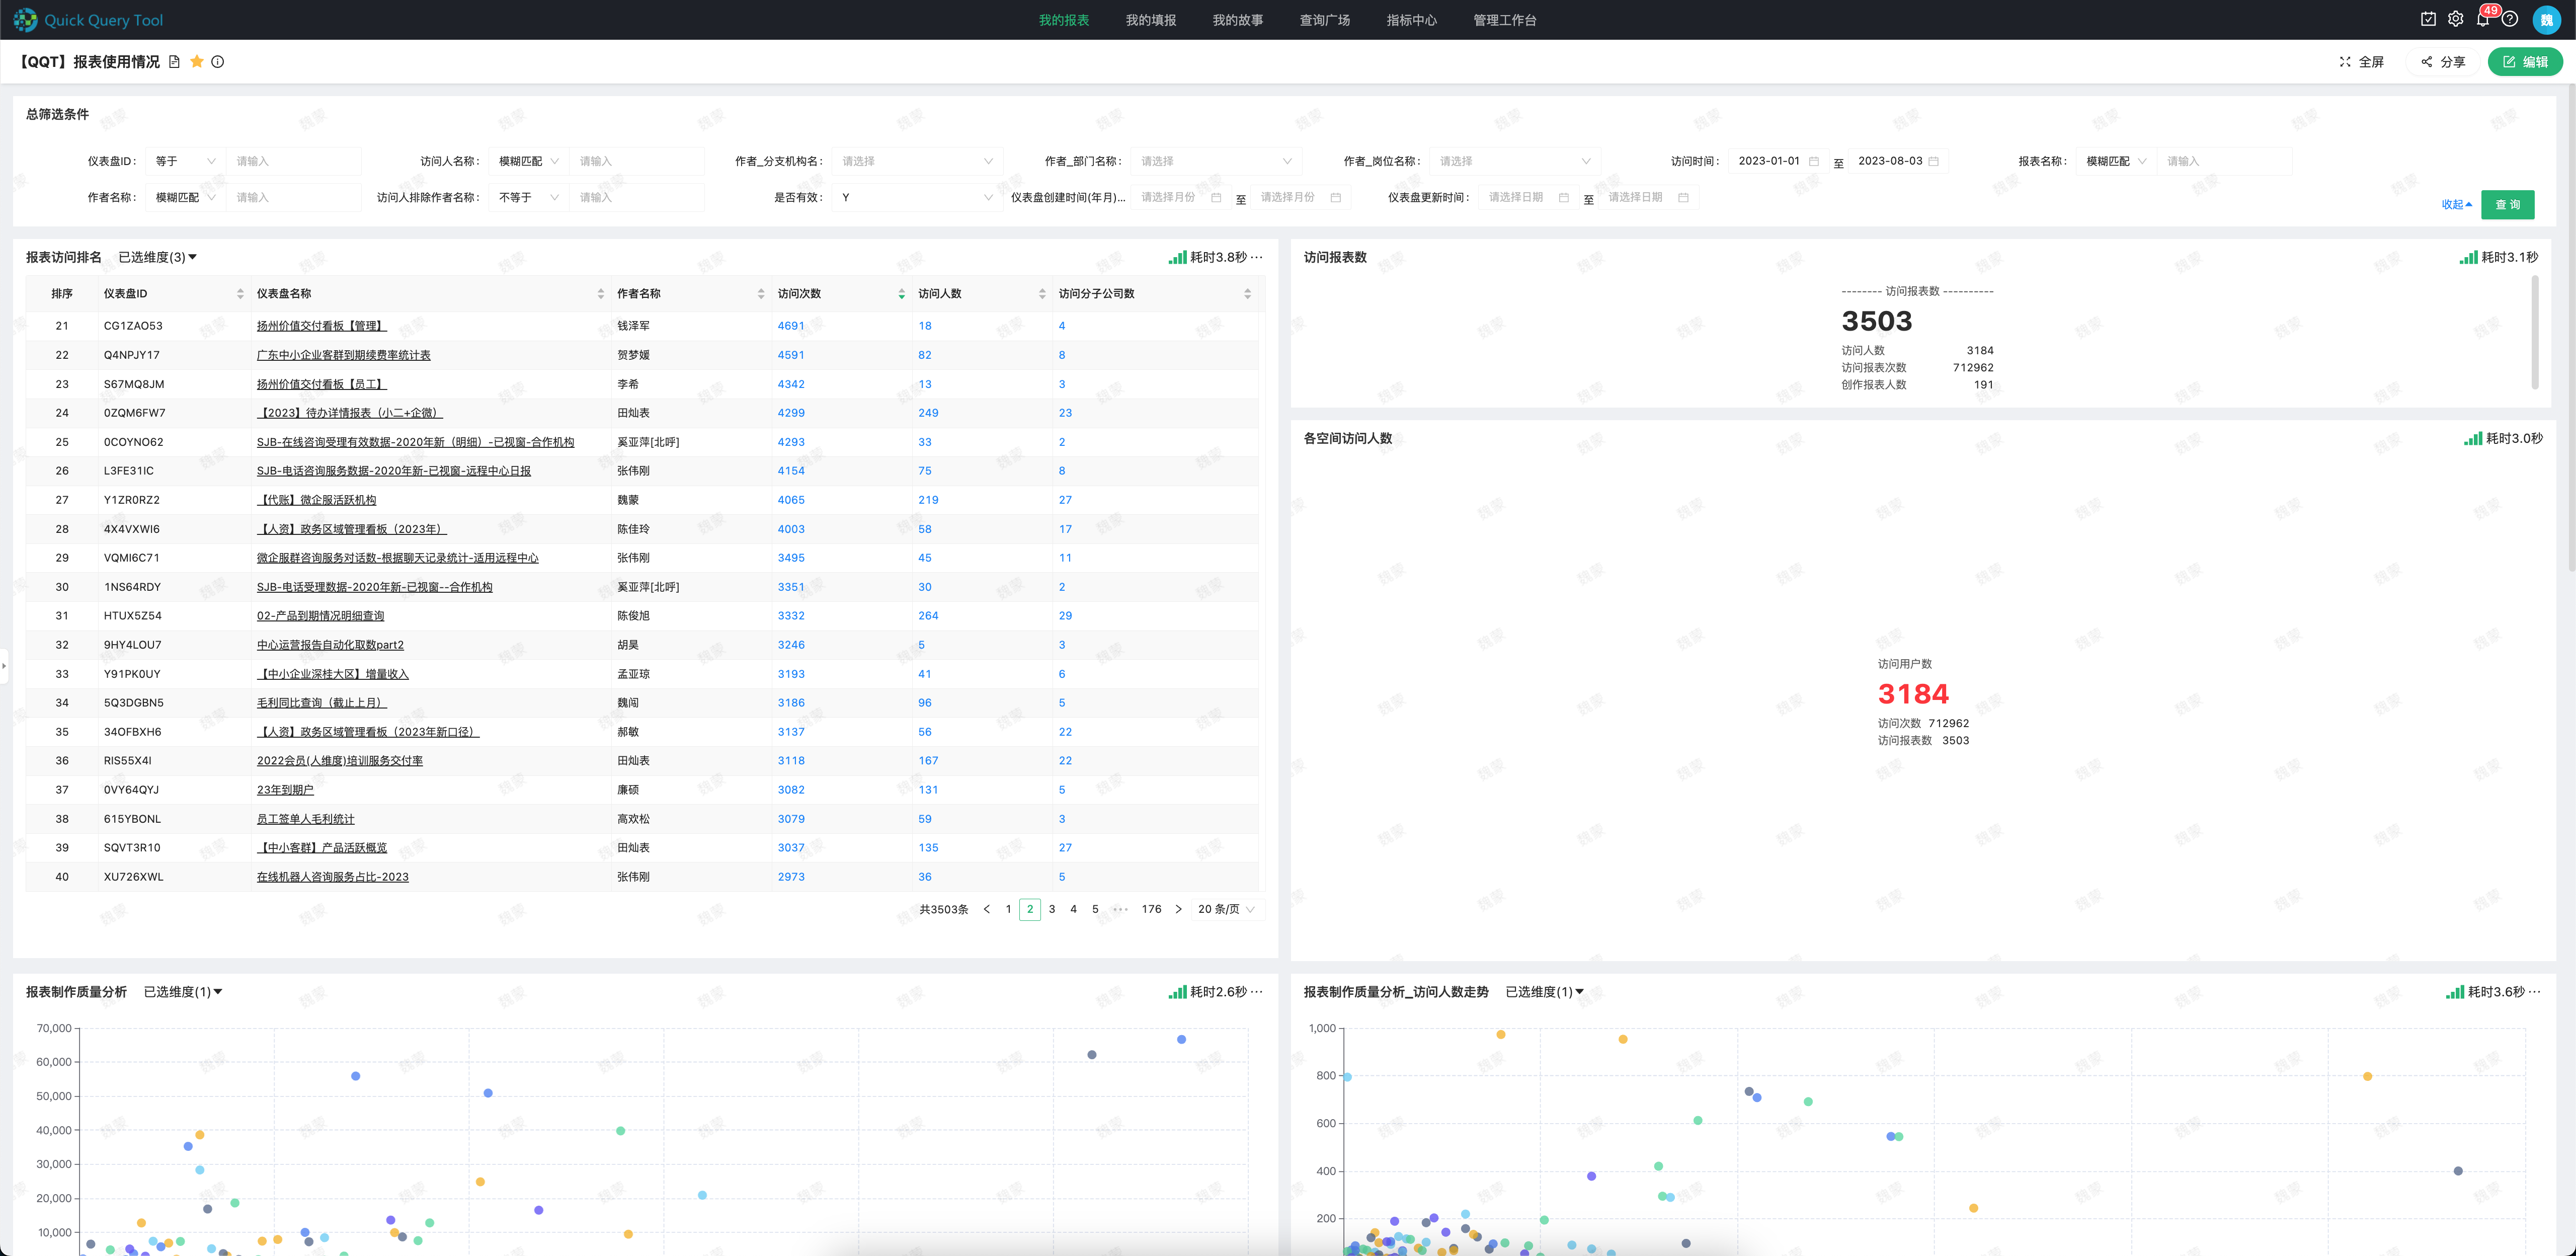Image resolution: width=2576 pixels, height=1256 pixels.
Task: Switch to 我的填报 tab
Action: point(1150,20)
